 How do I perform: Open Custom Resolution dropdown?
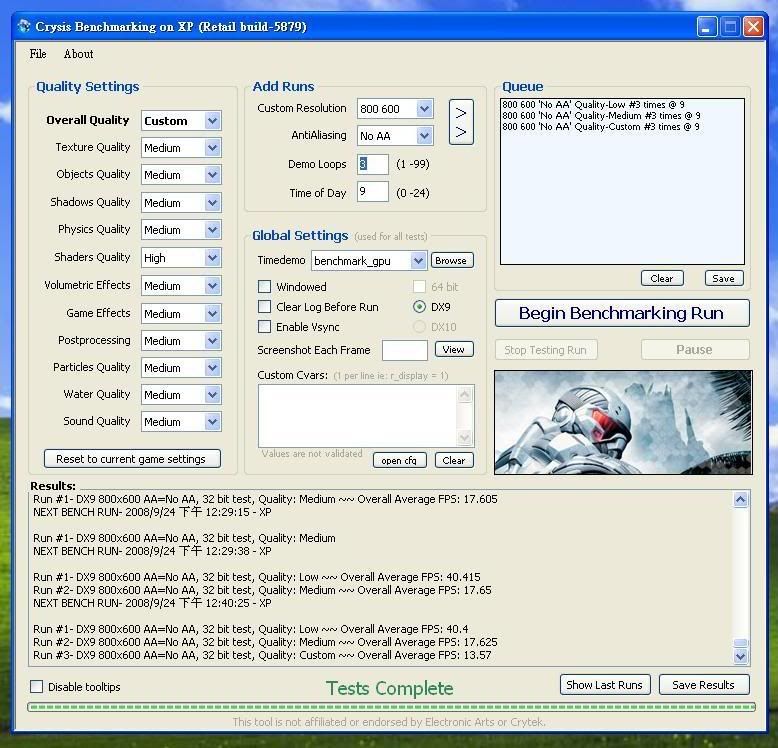[424, 109]
